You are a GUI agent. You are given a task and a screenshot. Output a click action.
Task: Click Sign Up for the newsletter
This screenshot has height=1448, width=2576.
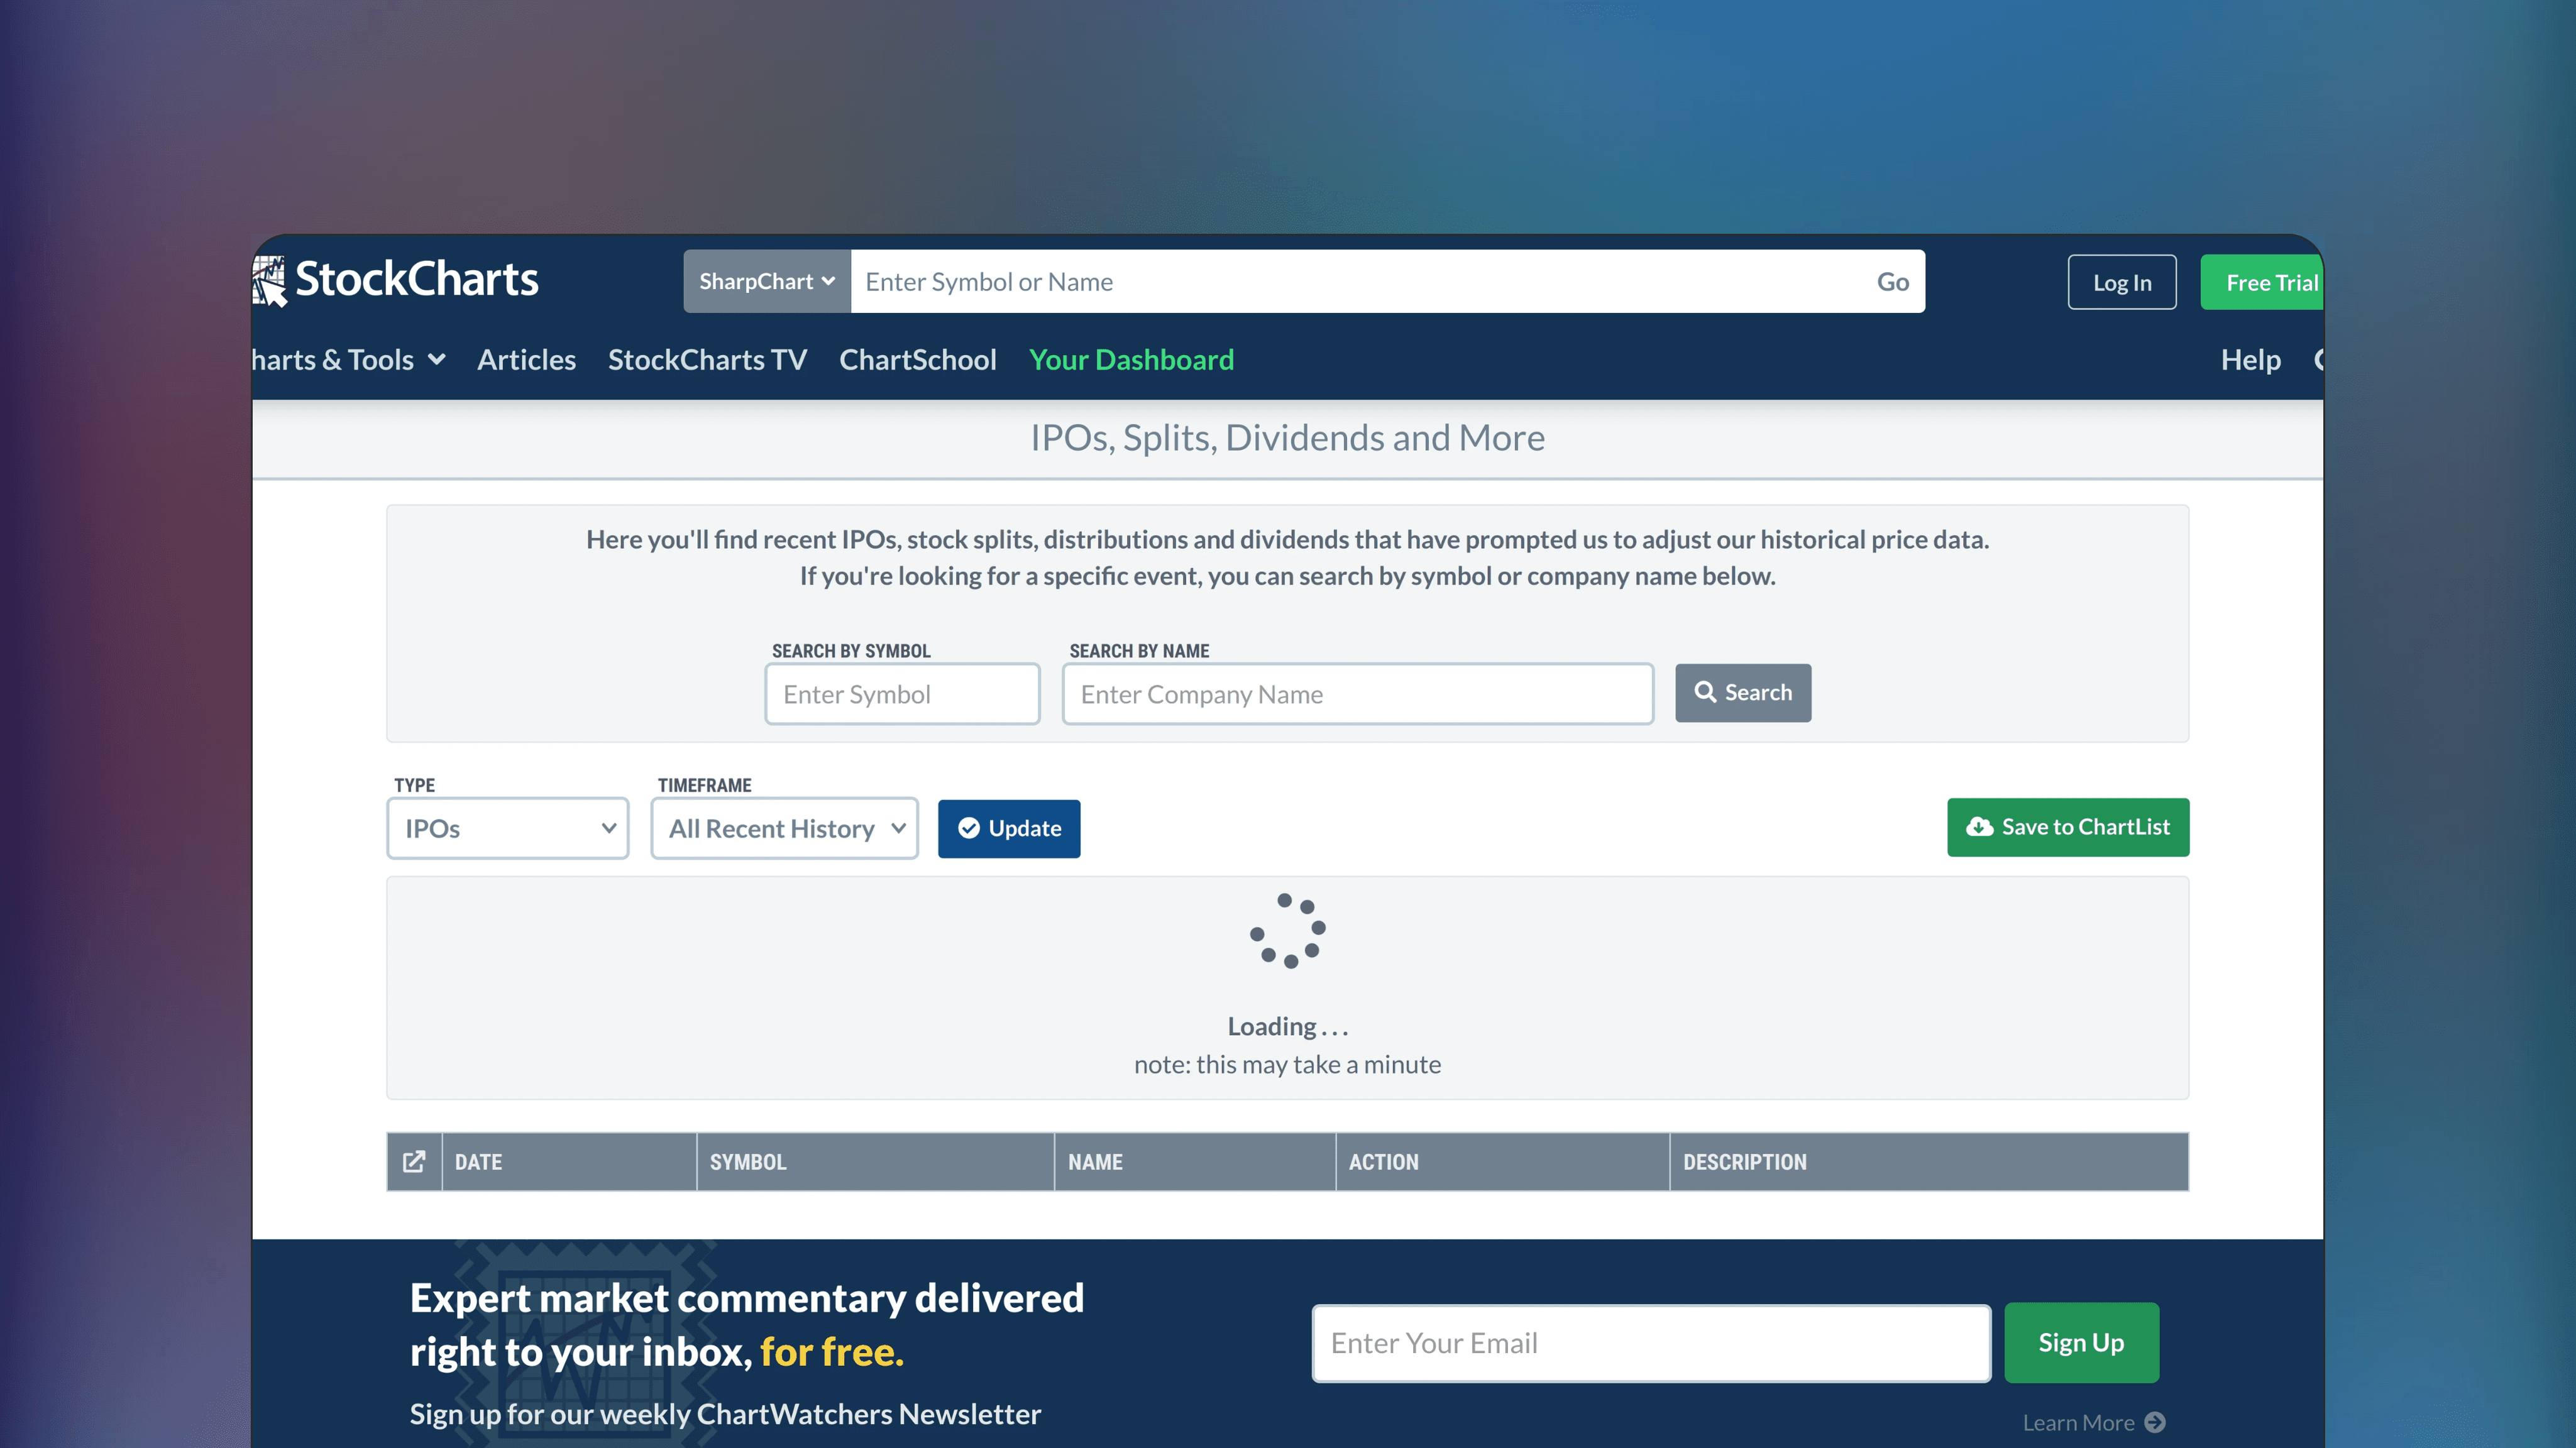point(2081,1343)
